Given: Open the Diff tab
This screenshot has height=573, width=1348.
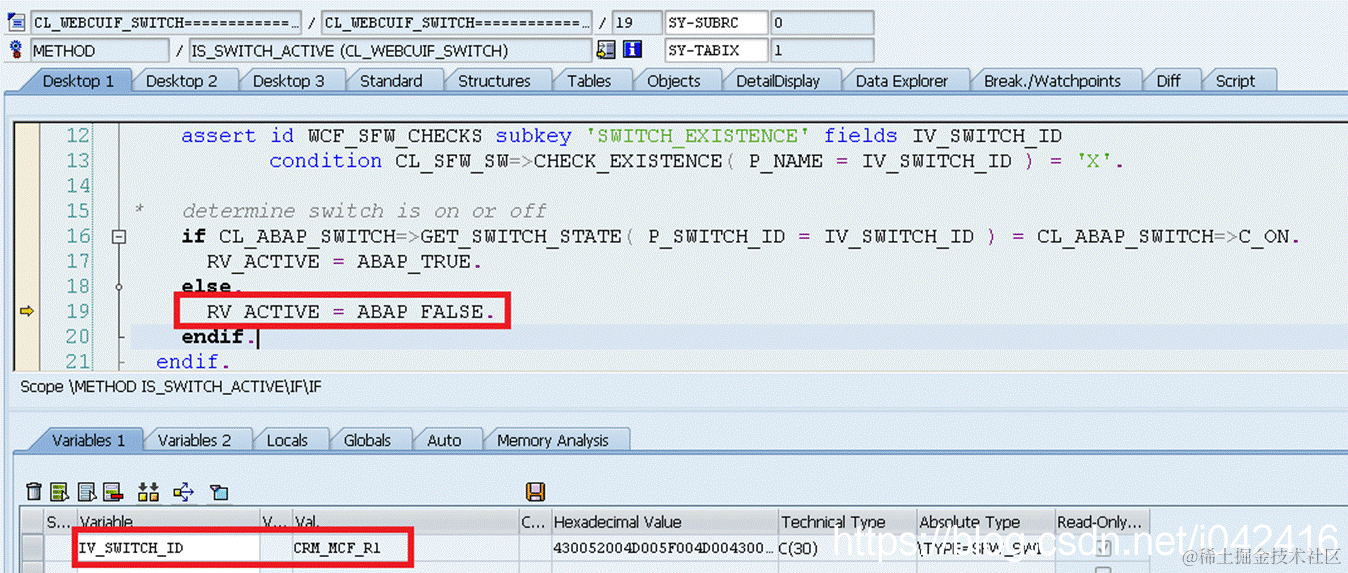Looking at the screenshot, I should tap(1168, 81).
